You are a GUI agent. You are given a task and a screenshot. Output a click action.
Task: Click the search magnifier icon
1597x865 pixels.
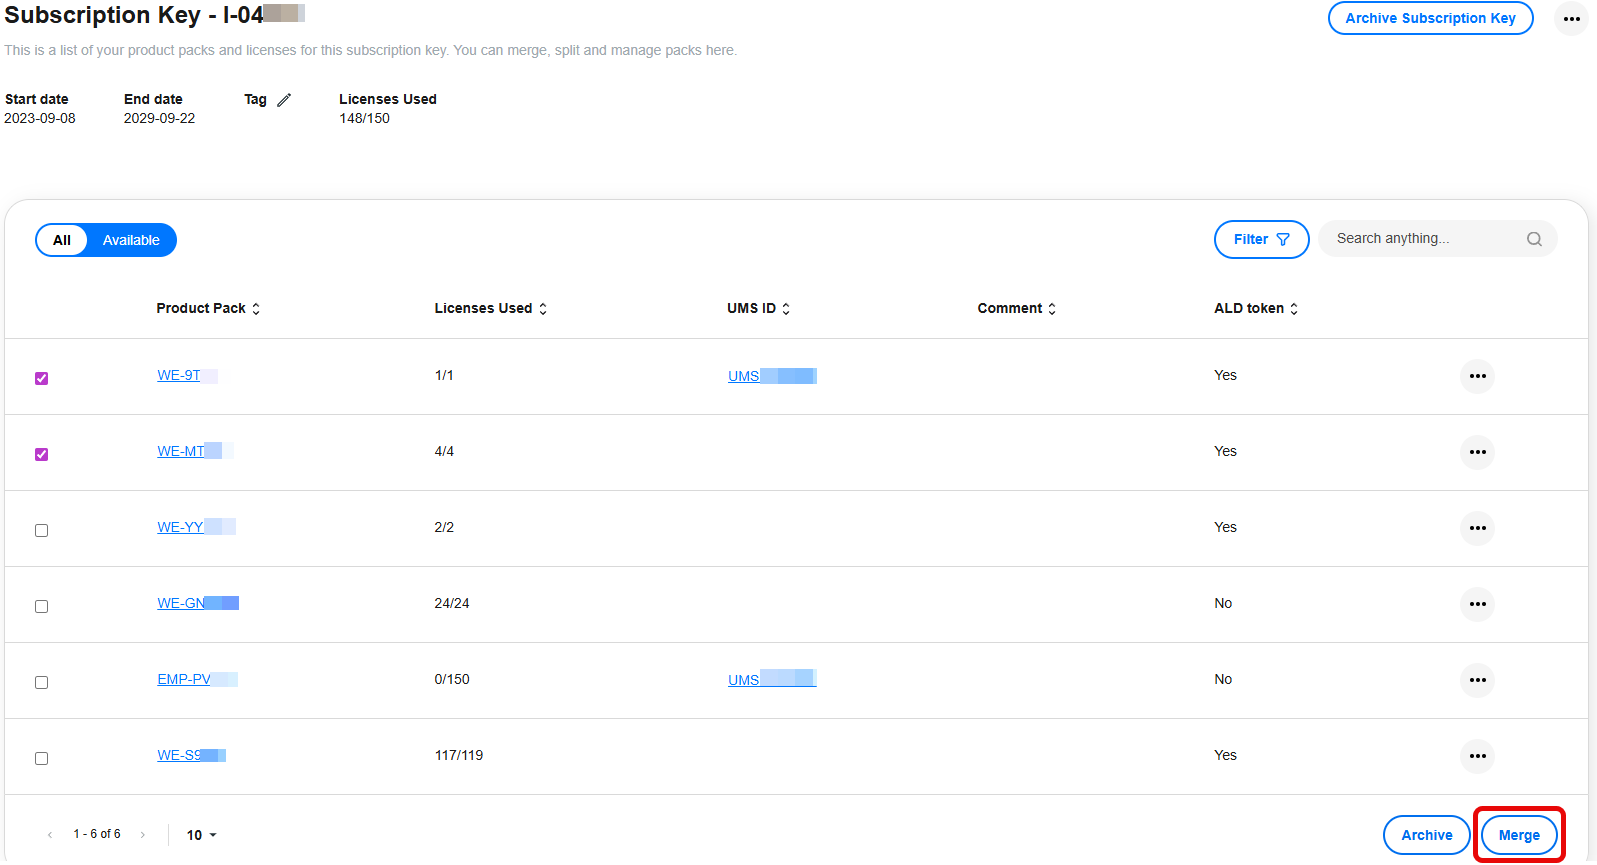(1533, 240)
